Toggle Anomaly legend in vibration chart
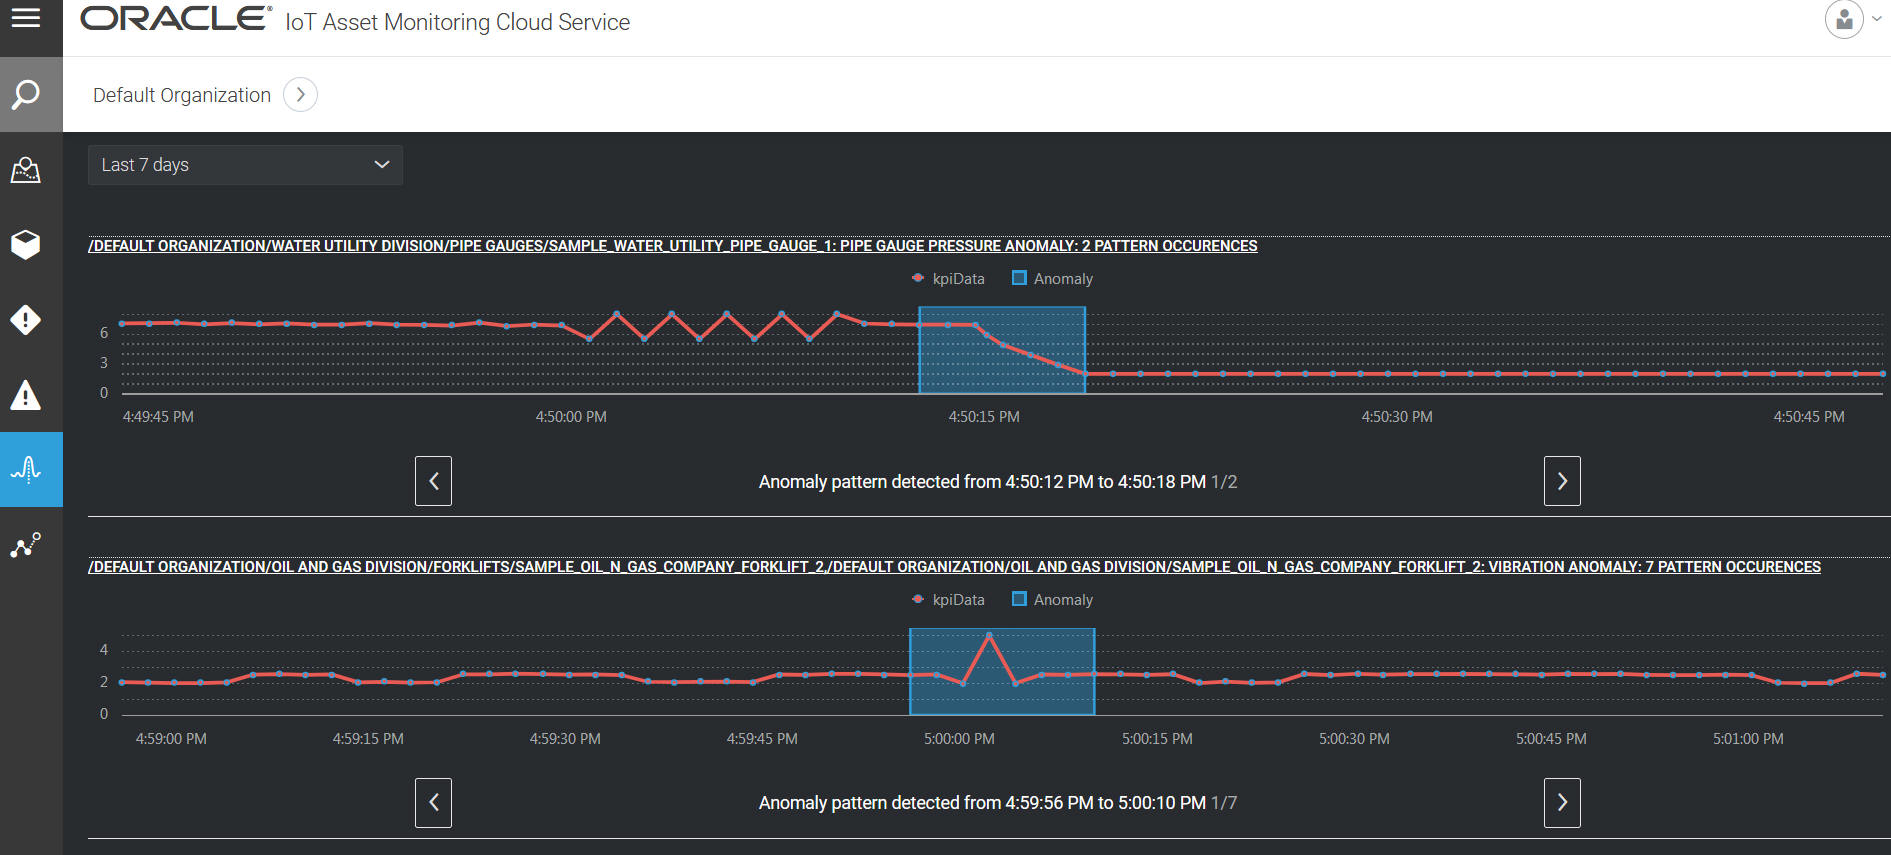 point(1052,600)
